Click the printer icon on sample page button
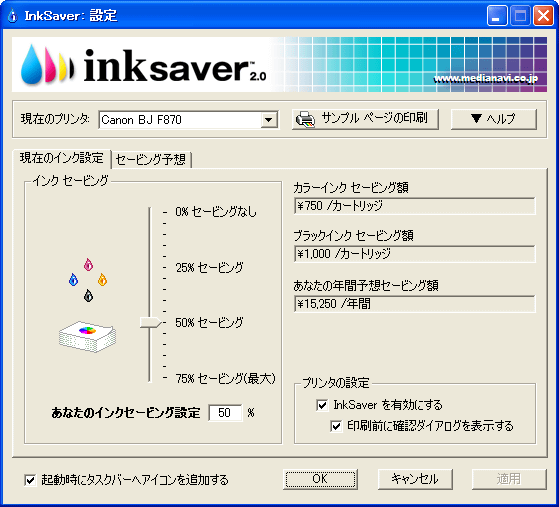Screen dimensions: 559x507 tap(306, 119)
